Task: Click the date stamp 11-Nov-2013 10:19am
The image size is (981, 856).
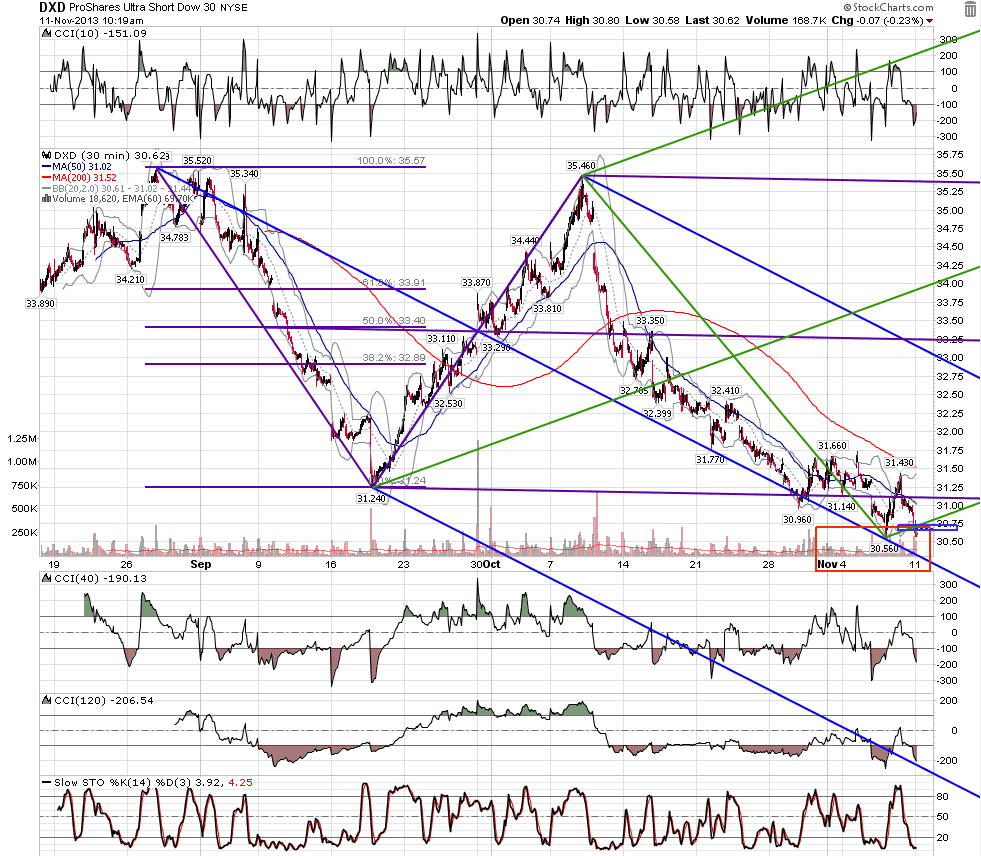Action: click(x=91, y=20)
